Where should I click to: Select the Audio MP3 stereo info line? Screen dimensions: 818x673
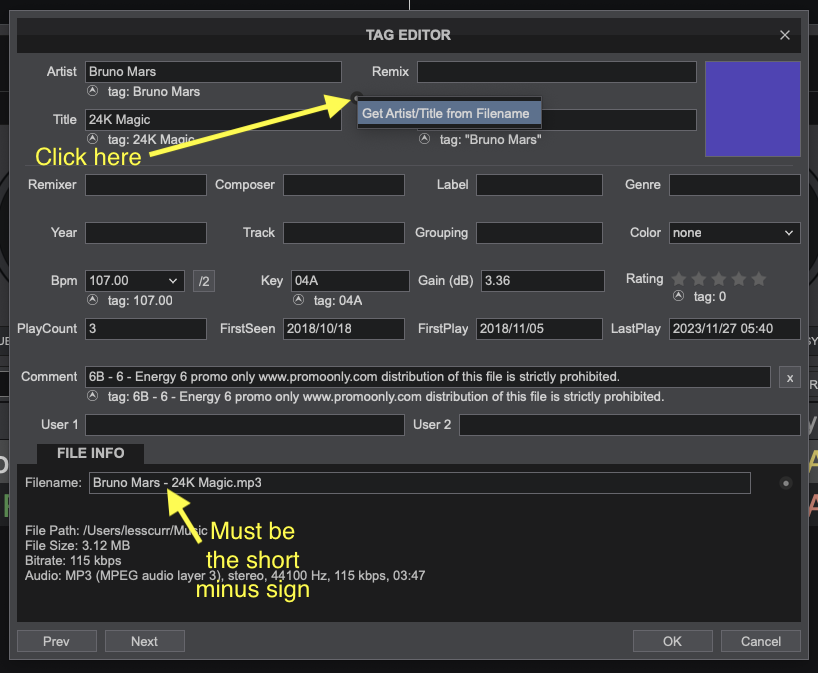click(225, 576)
